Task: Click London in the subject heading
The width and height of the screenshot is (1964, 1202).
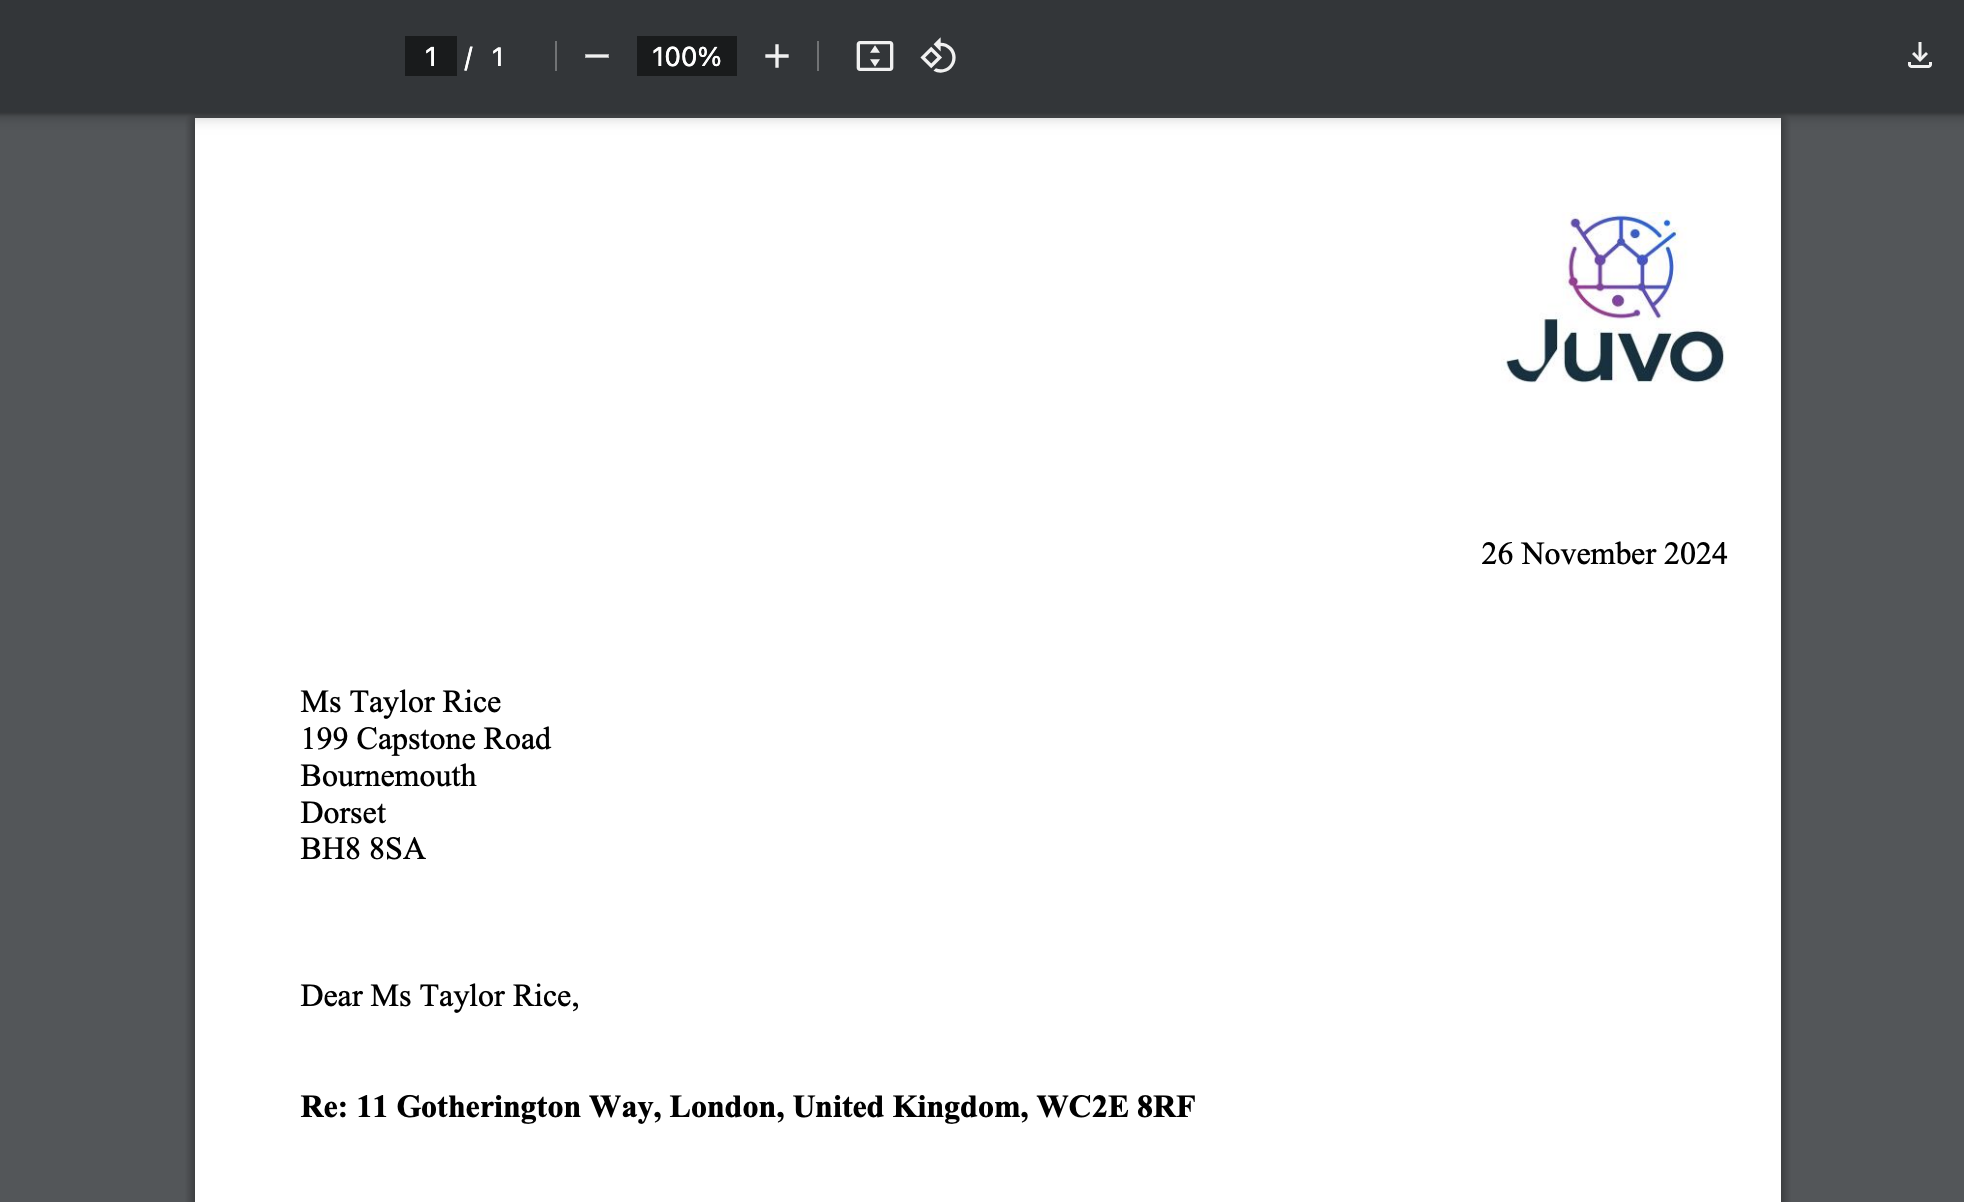Action: point(722,1107)
